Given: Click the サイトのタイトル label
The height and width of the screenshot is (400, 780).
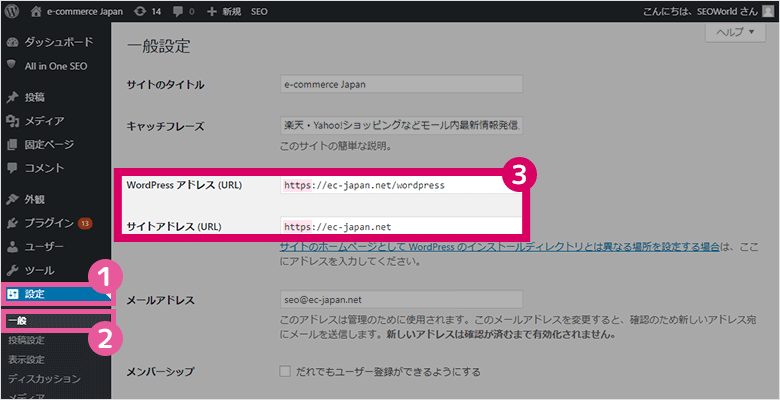Looking at the screenshot, I should [x=166, y=85].
